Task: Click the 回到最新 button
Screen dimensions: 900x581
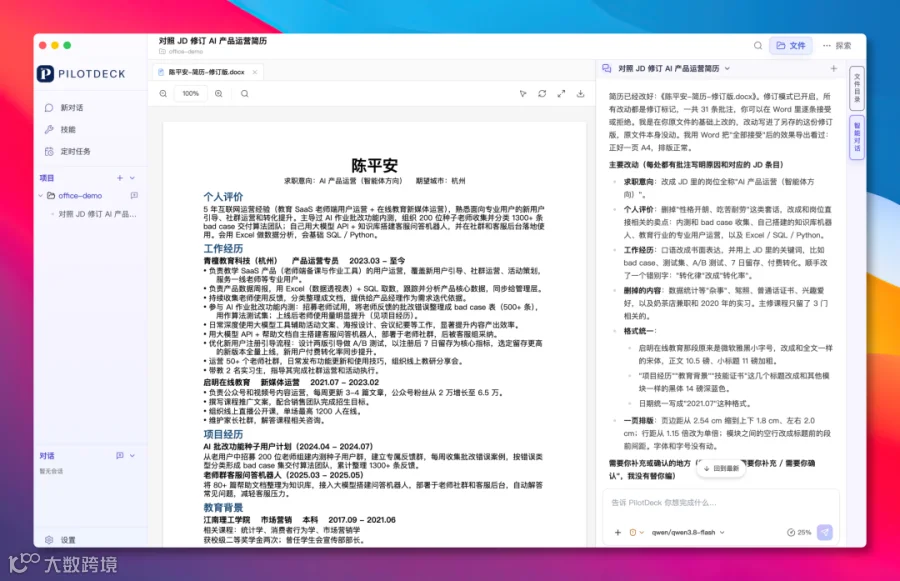Action: (721, 468)
